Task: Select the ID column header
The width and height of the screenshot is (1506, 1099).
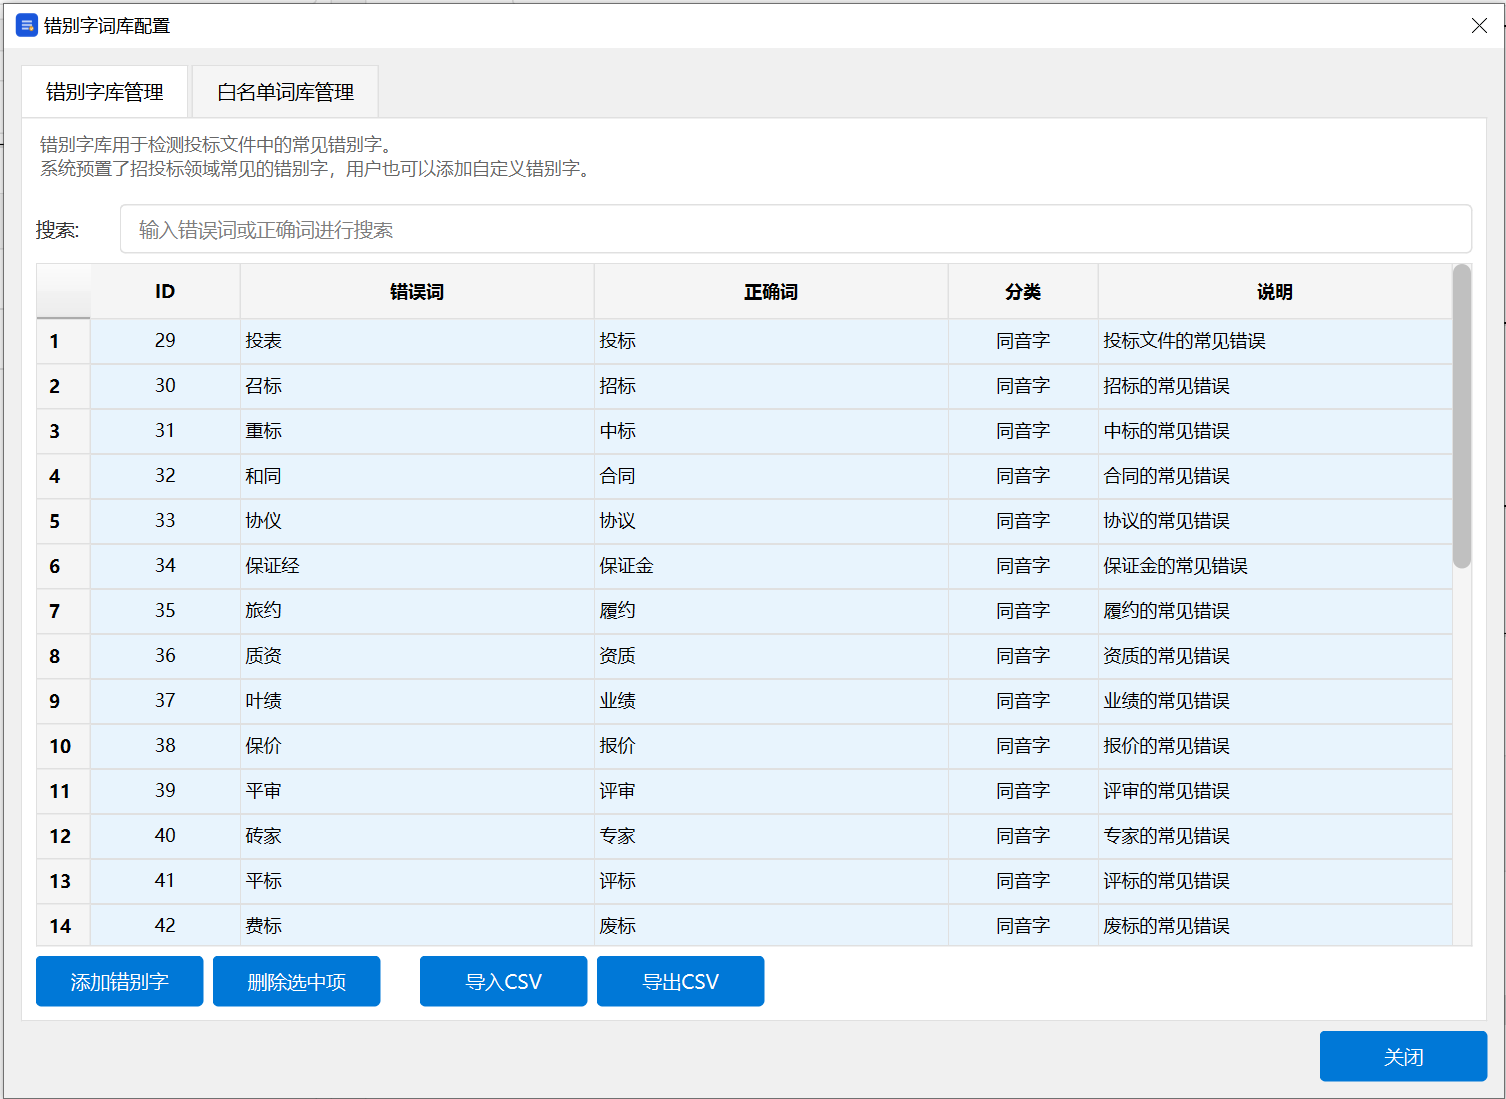Action: click(164, 291)
